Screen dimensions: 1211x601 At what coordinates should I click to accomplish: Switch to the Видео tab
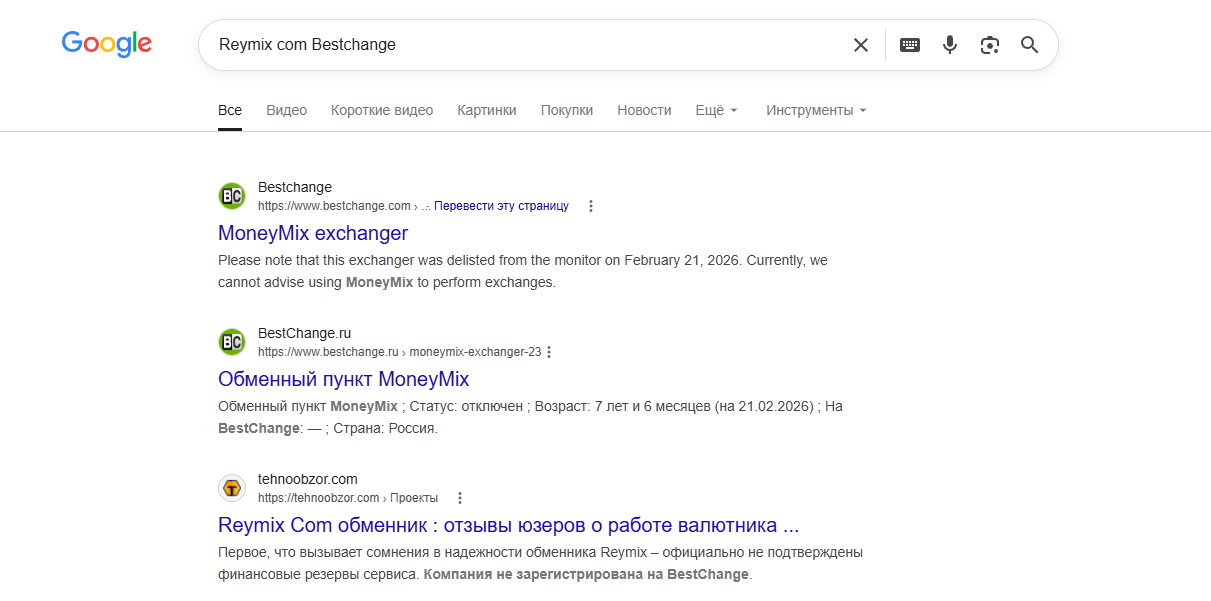click(x=287, y=110)
